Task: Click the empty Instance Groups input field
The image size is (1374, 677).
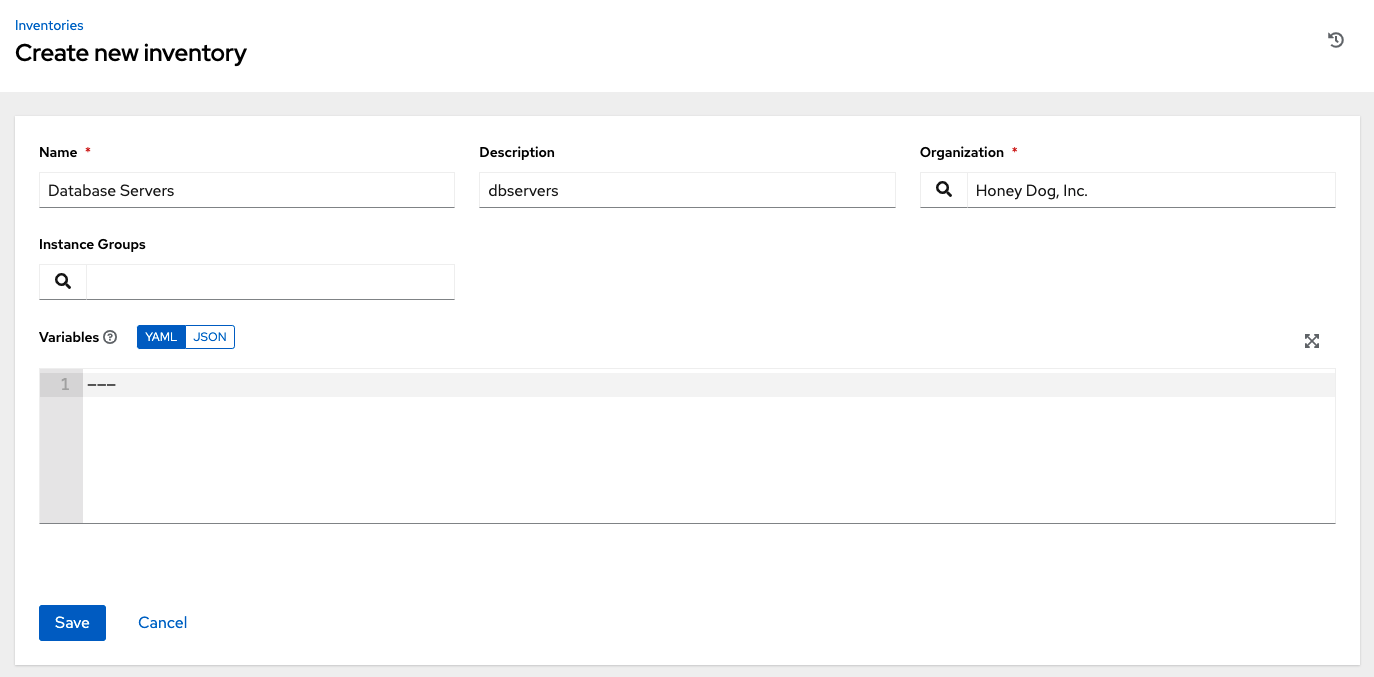Action: (270, 282)
